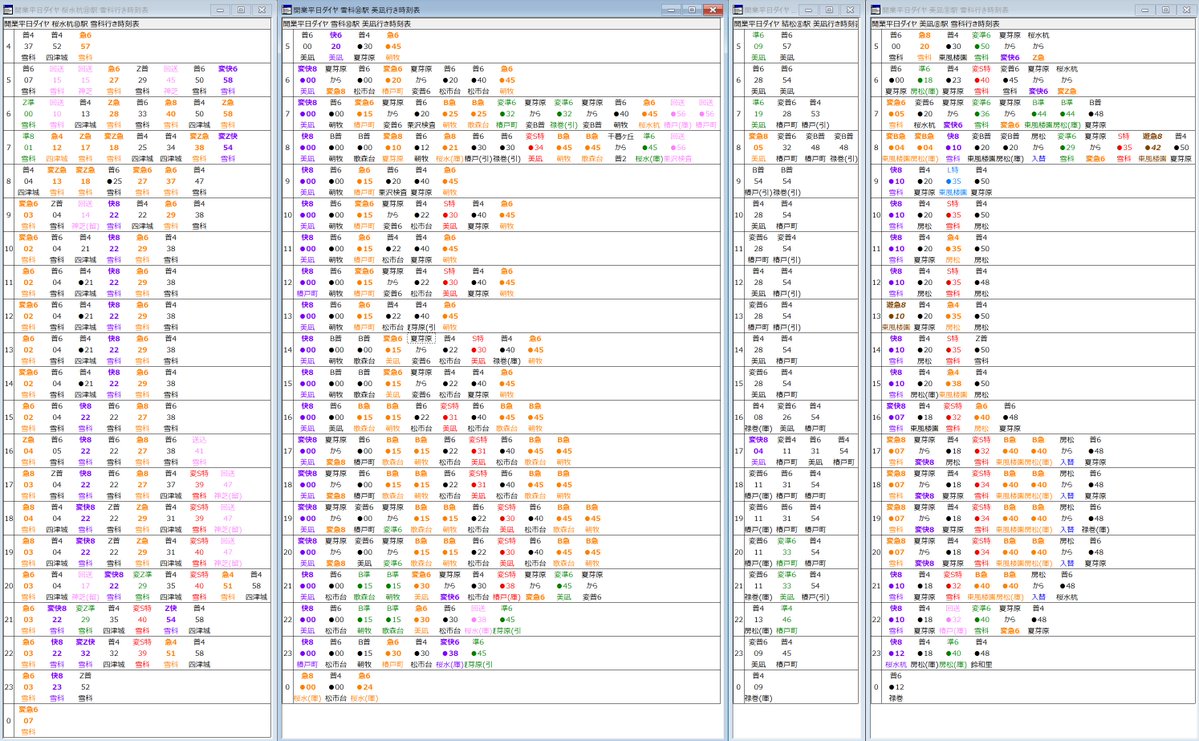This screenshot has width=1199, height=741.
Task: Click the app icon in the rightmost window's title bar
Action: 876,10
